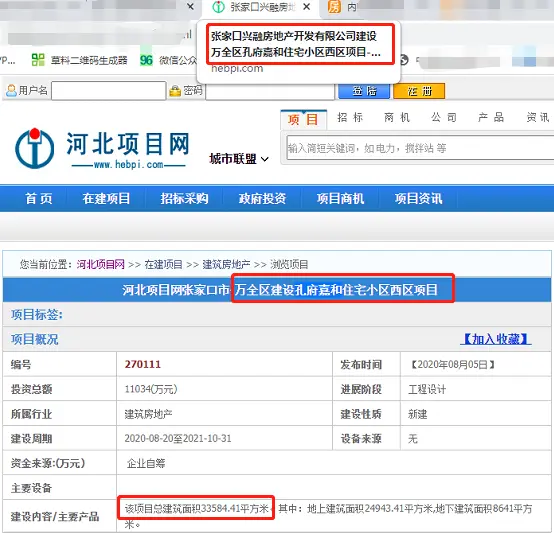Image resolution: width=554 pixels, height=533 pixels.
Task: Open 项目商机 in the navigation bar
Action: click(x=340, y=199)
